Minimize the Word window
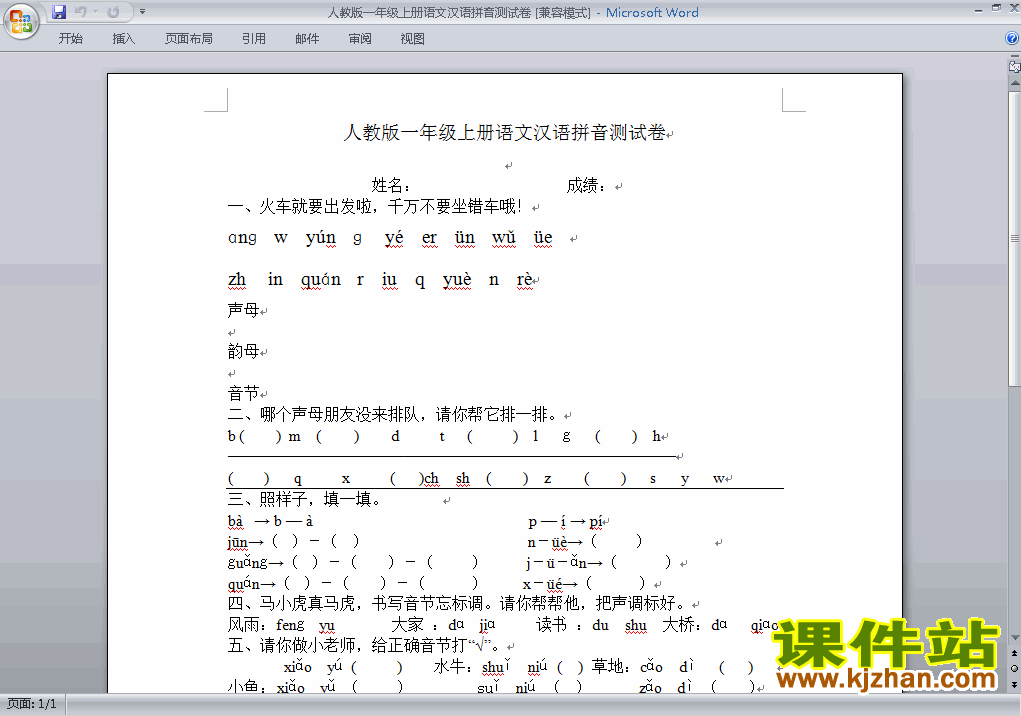This screenshot has width=1021, height=716. pos(978,10)
